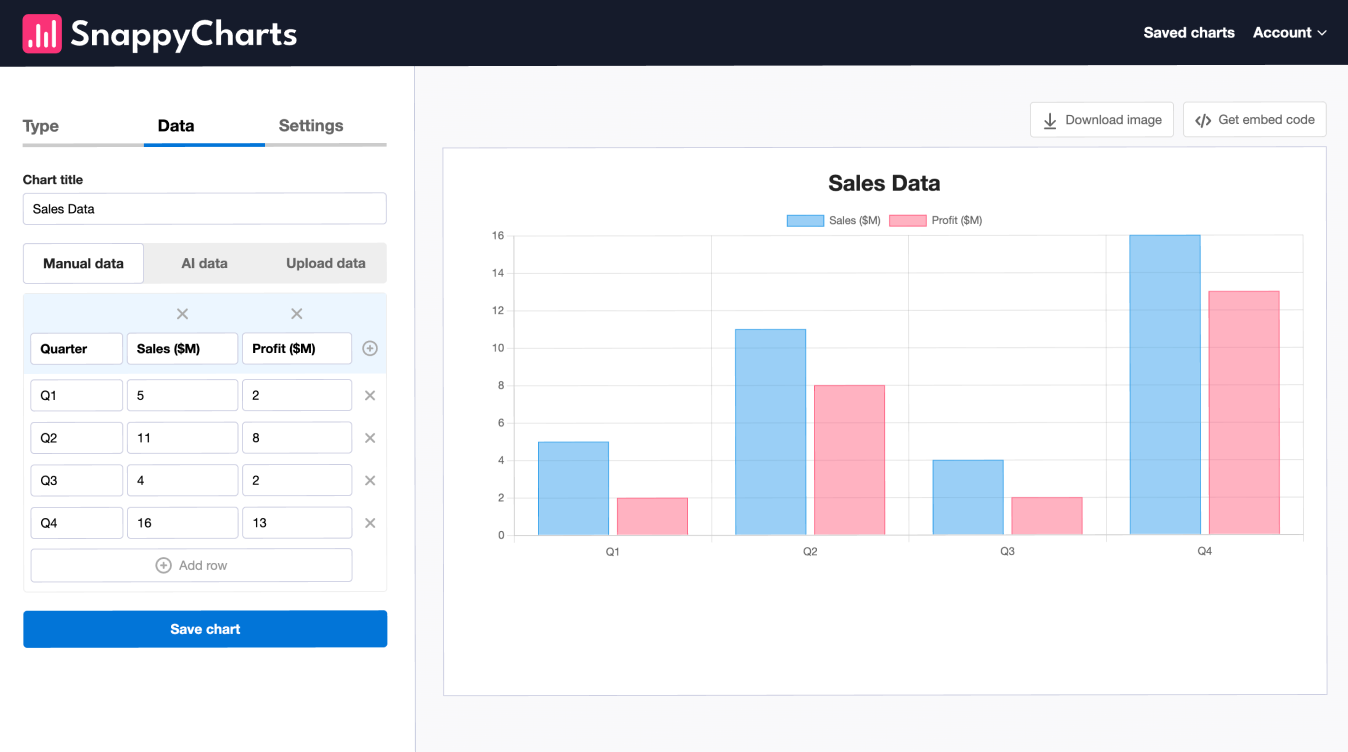Open Get embed code
The image size is (1348, 752).
click(x=1255, y=120)
